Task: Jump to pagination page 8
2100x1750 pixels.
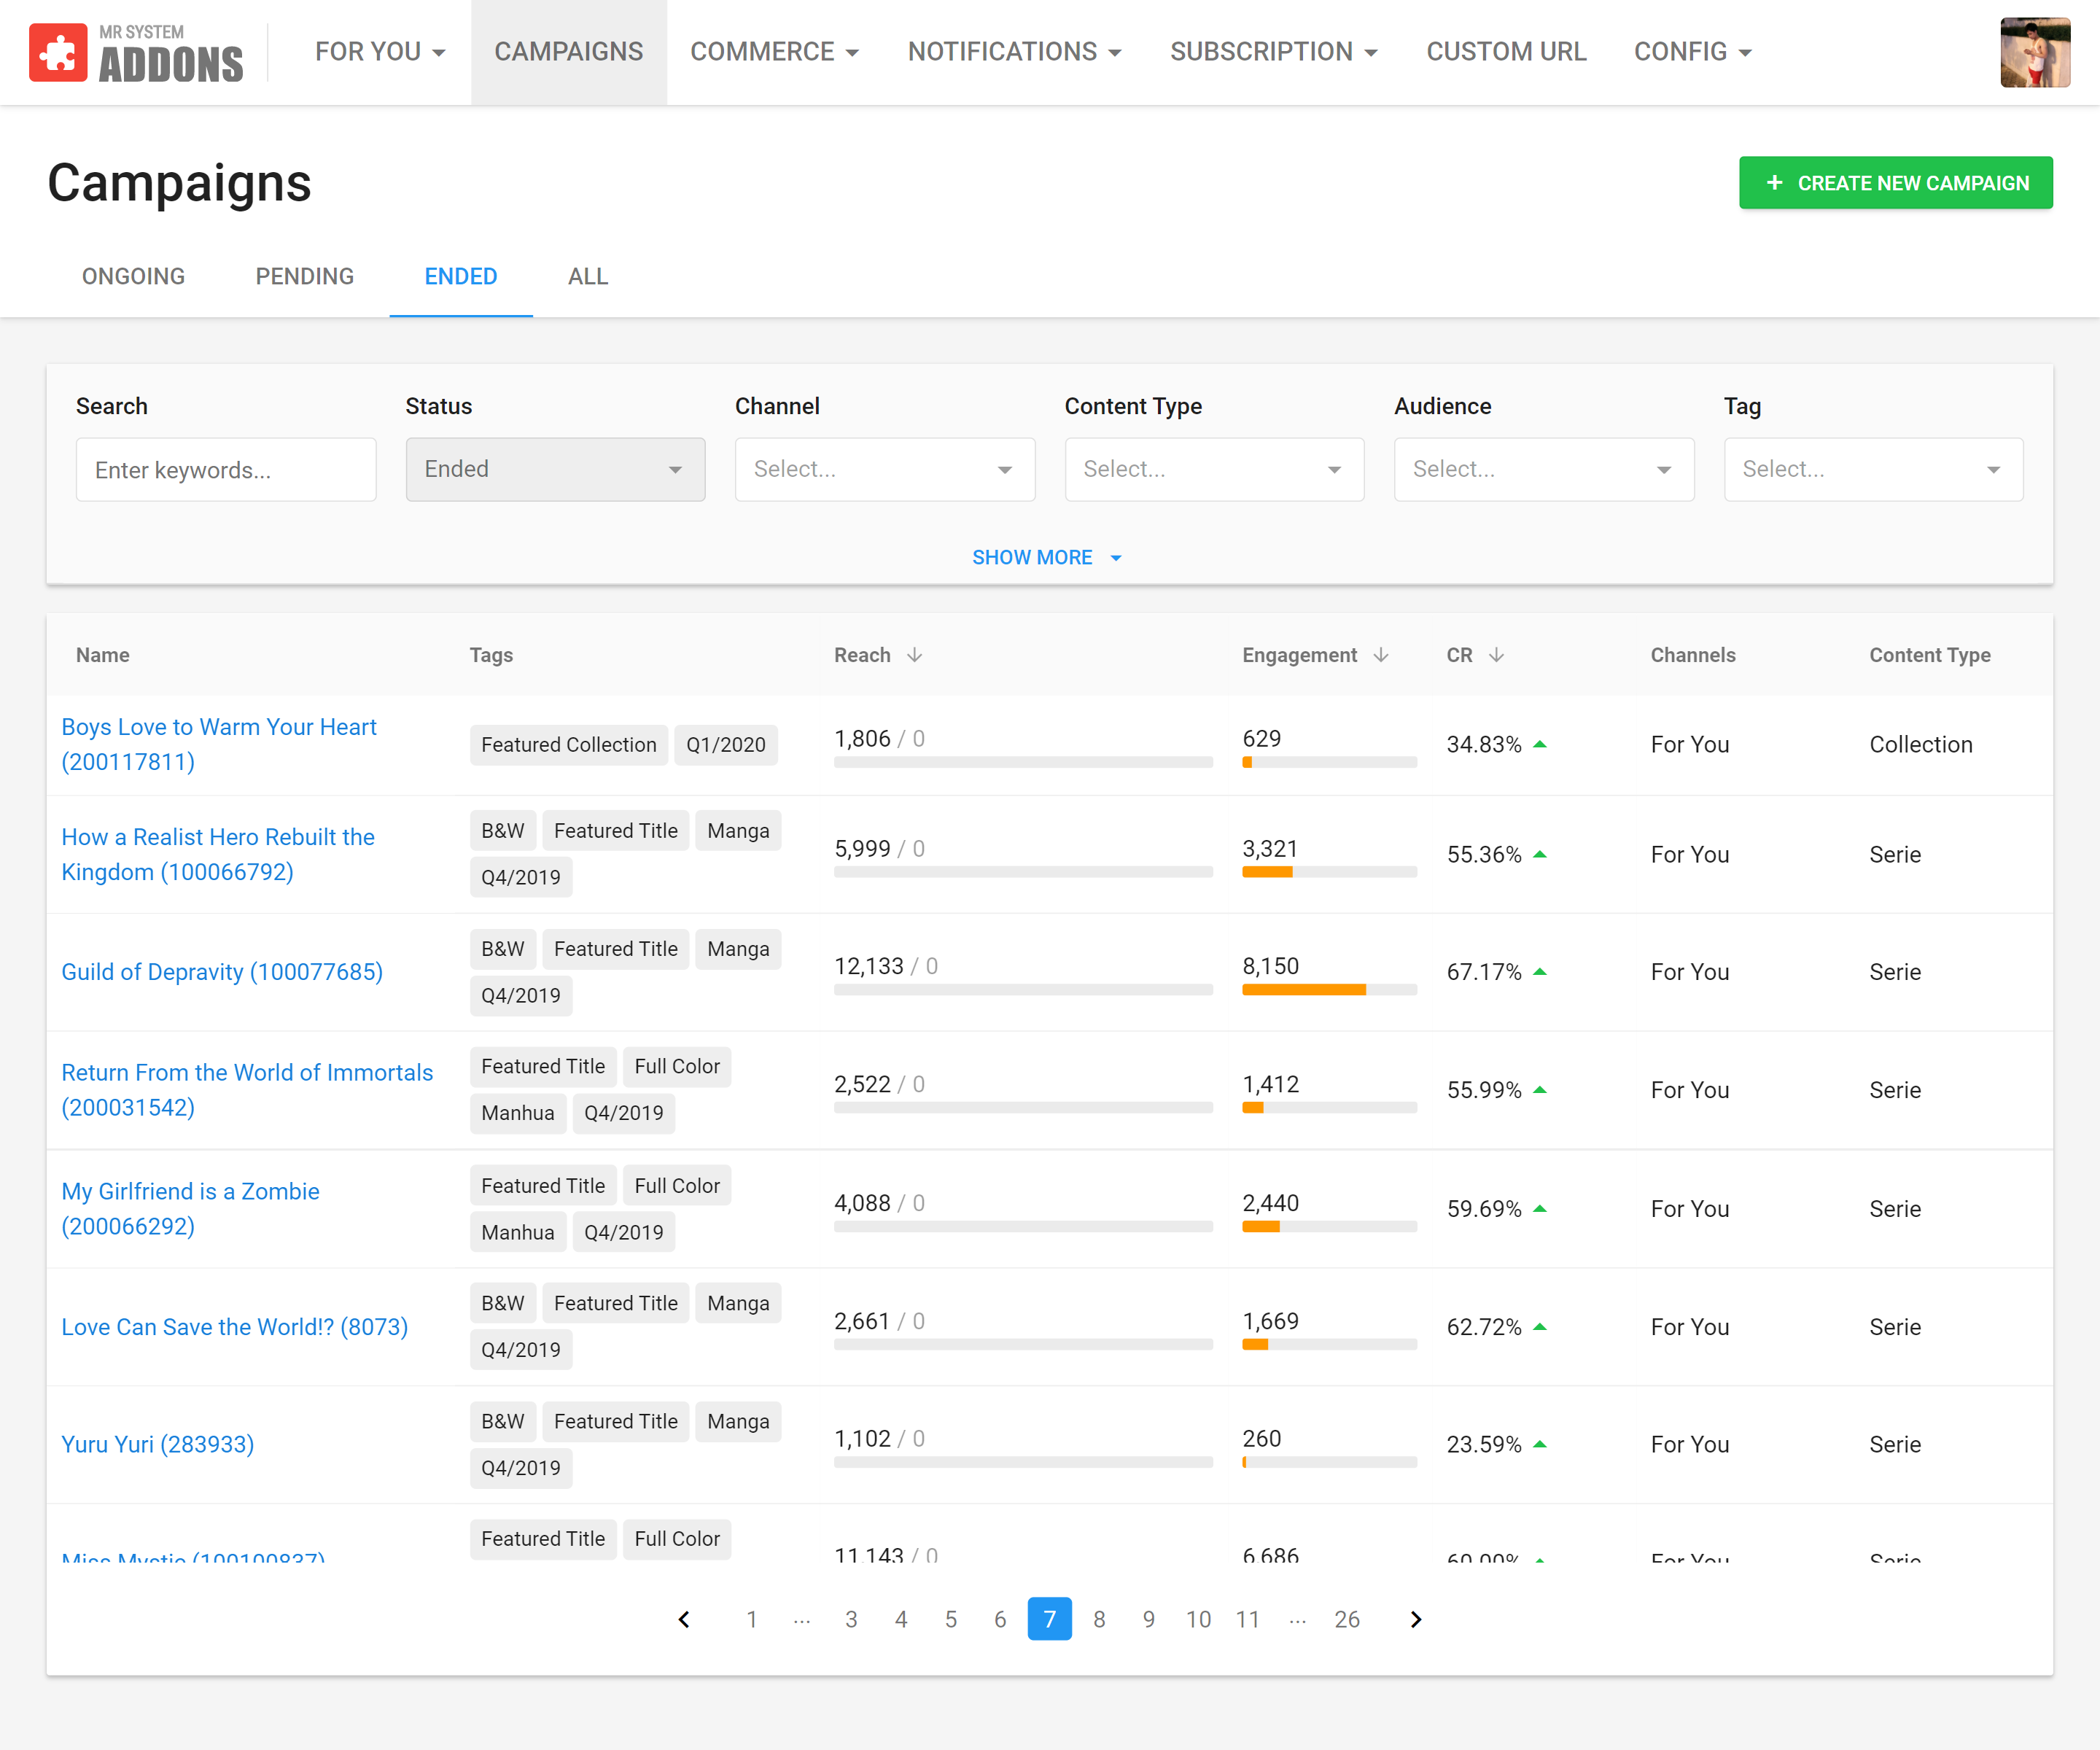Action: pos(1099,1619)
